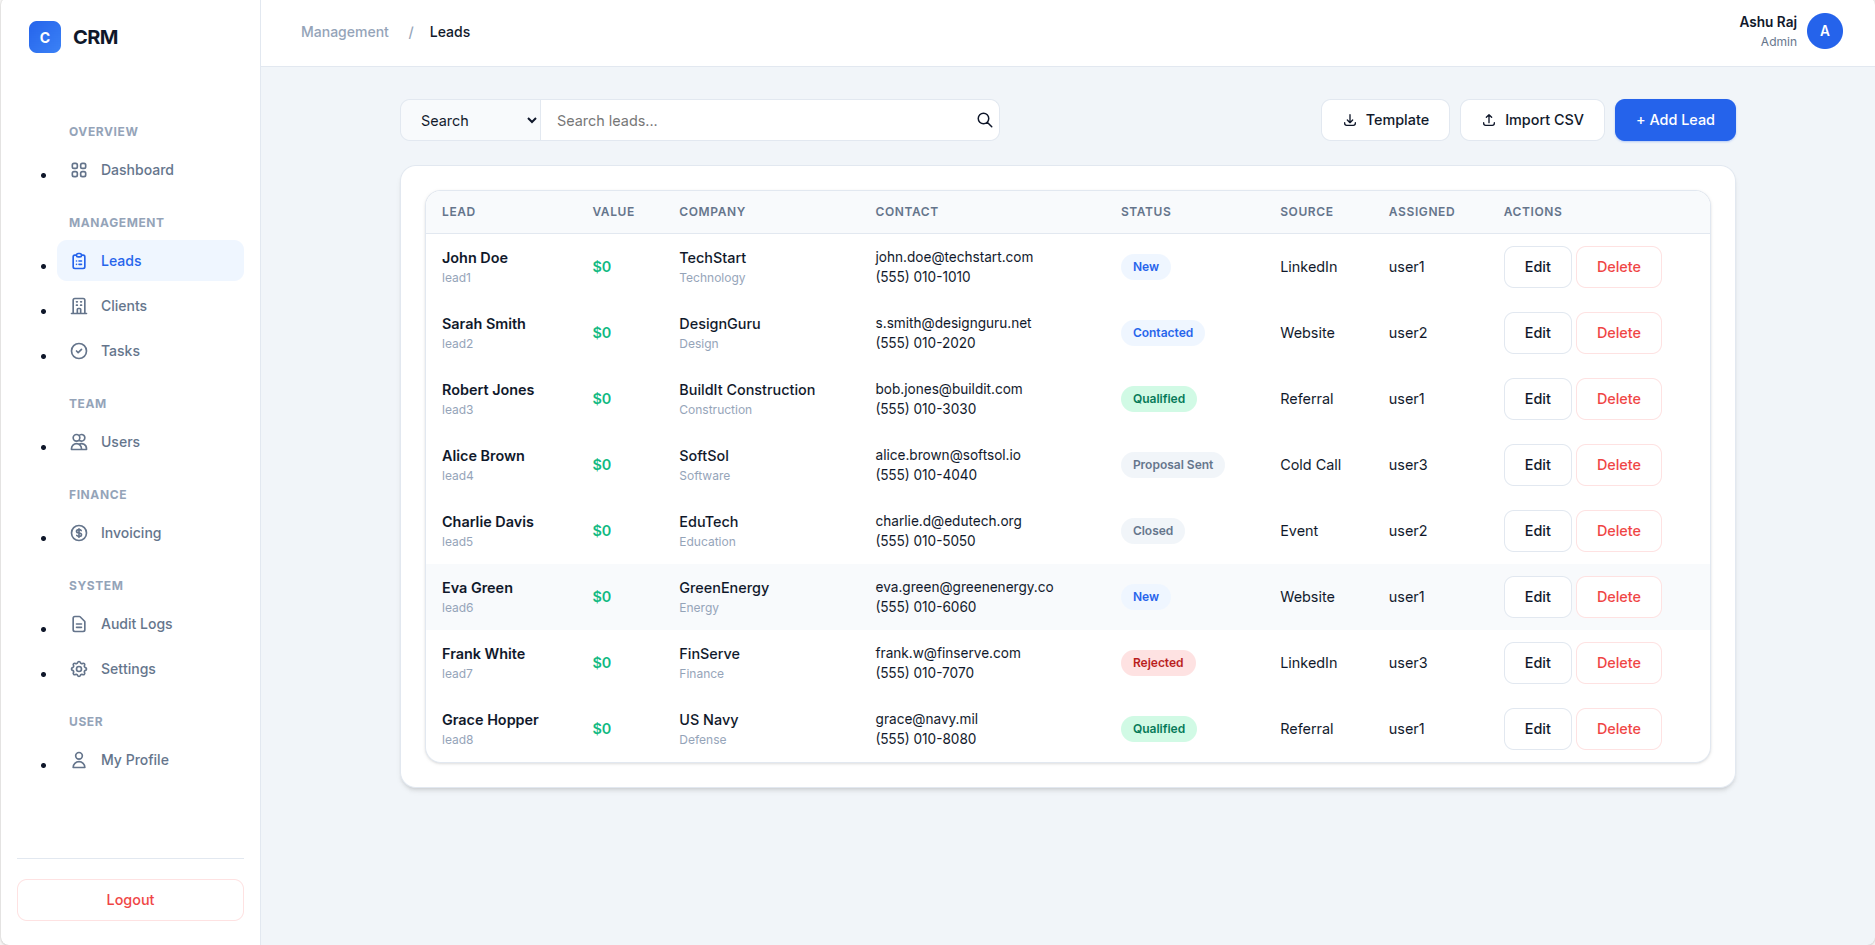Select the Leads clipboard icon in sidebar
The height and width of the screenshot is (945, 1875).
point(78,260)
